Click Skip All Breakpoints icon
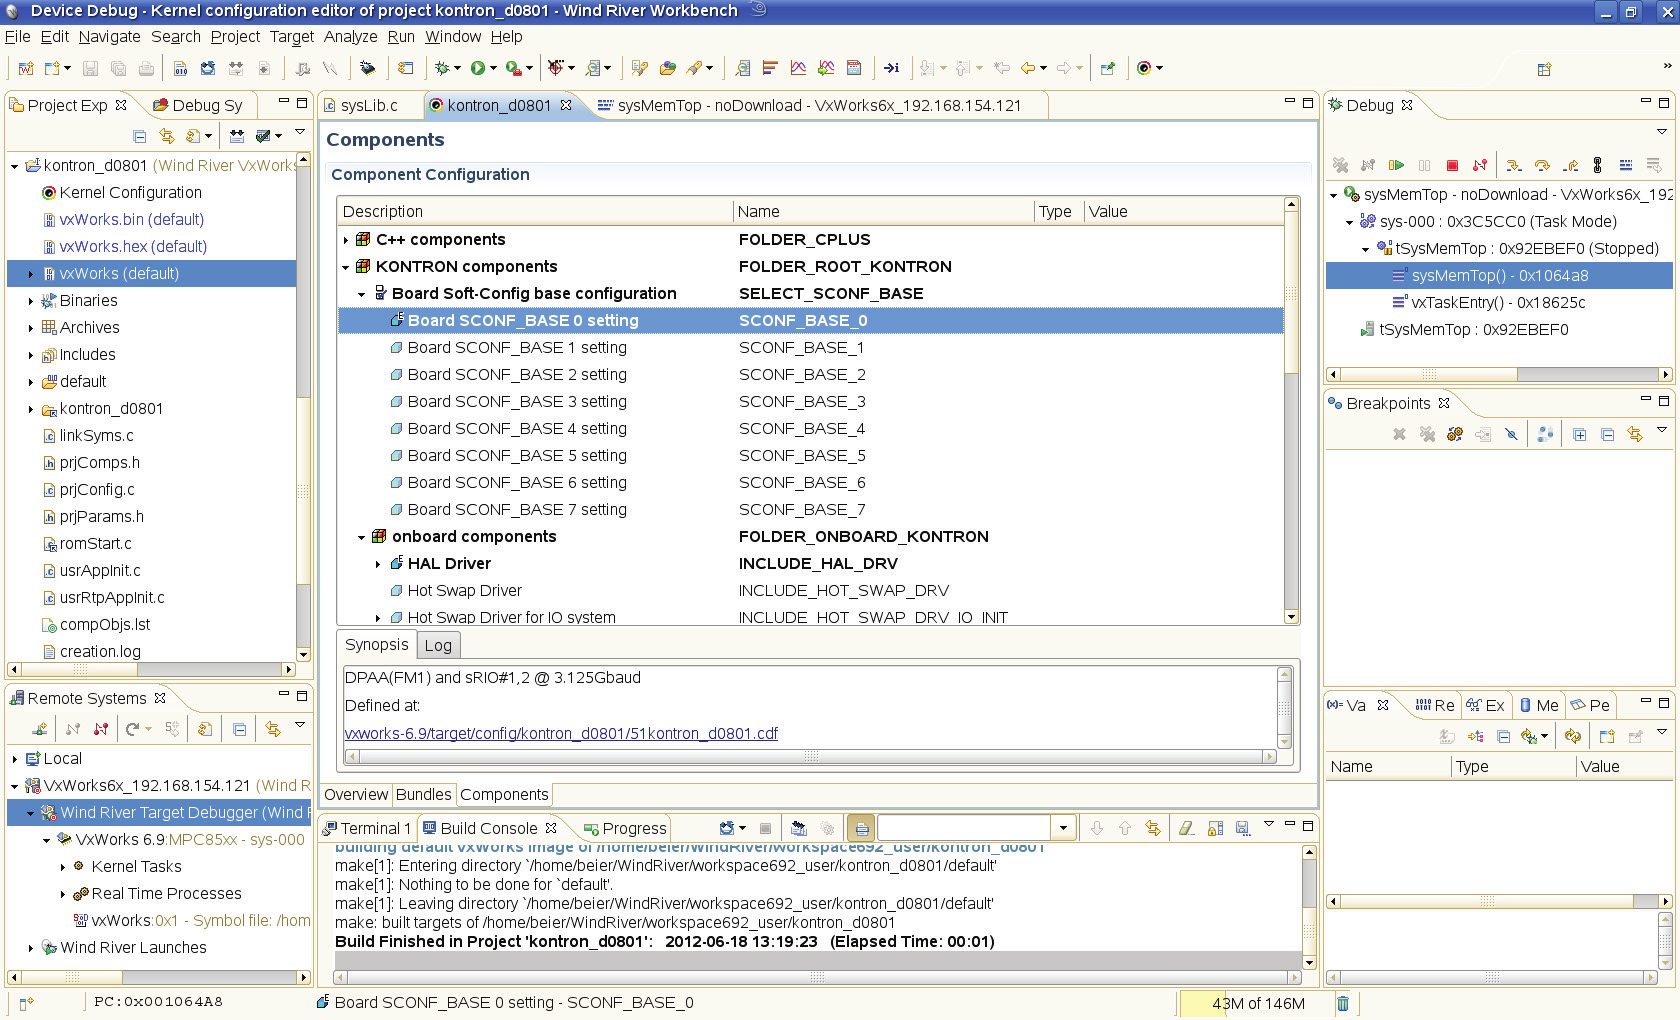 [x=1511, y=434]
